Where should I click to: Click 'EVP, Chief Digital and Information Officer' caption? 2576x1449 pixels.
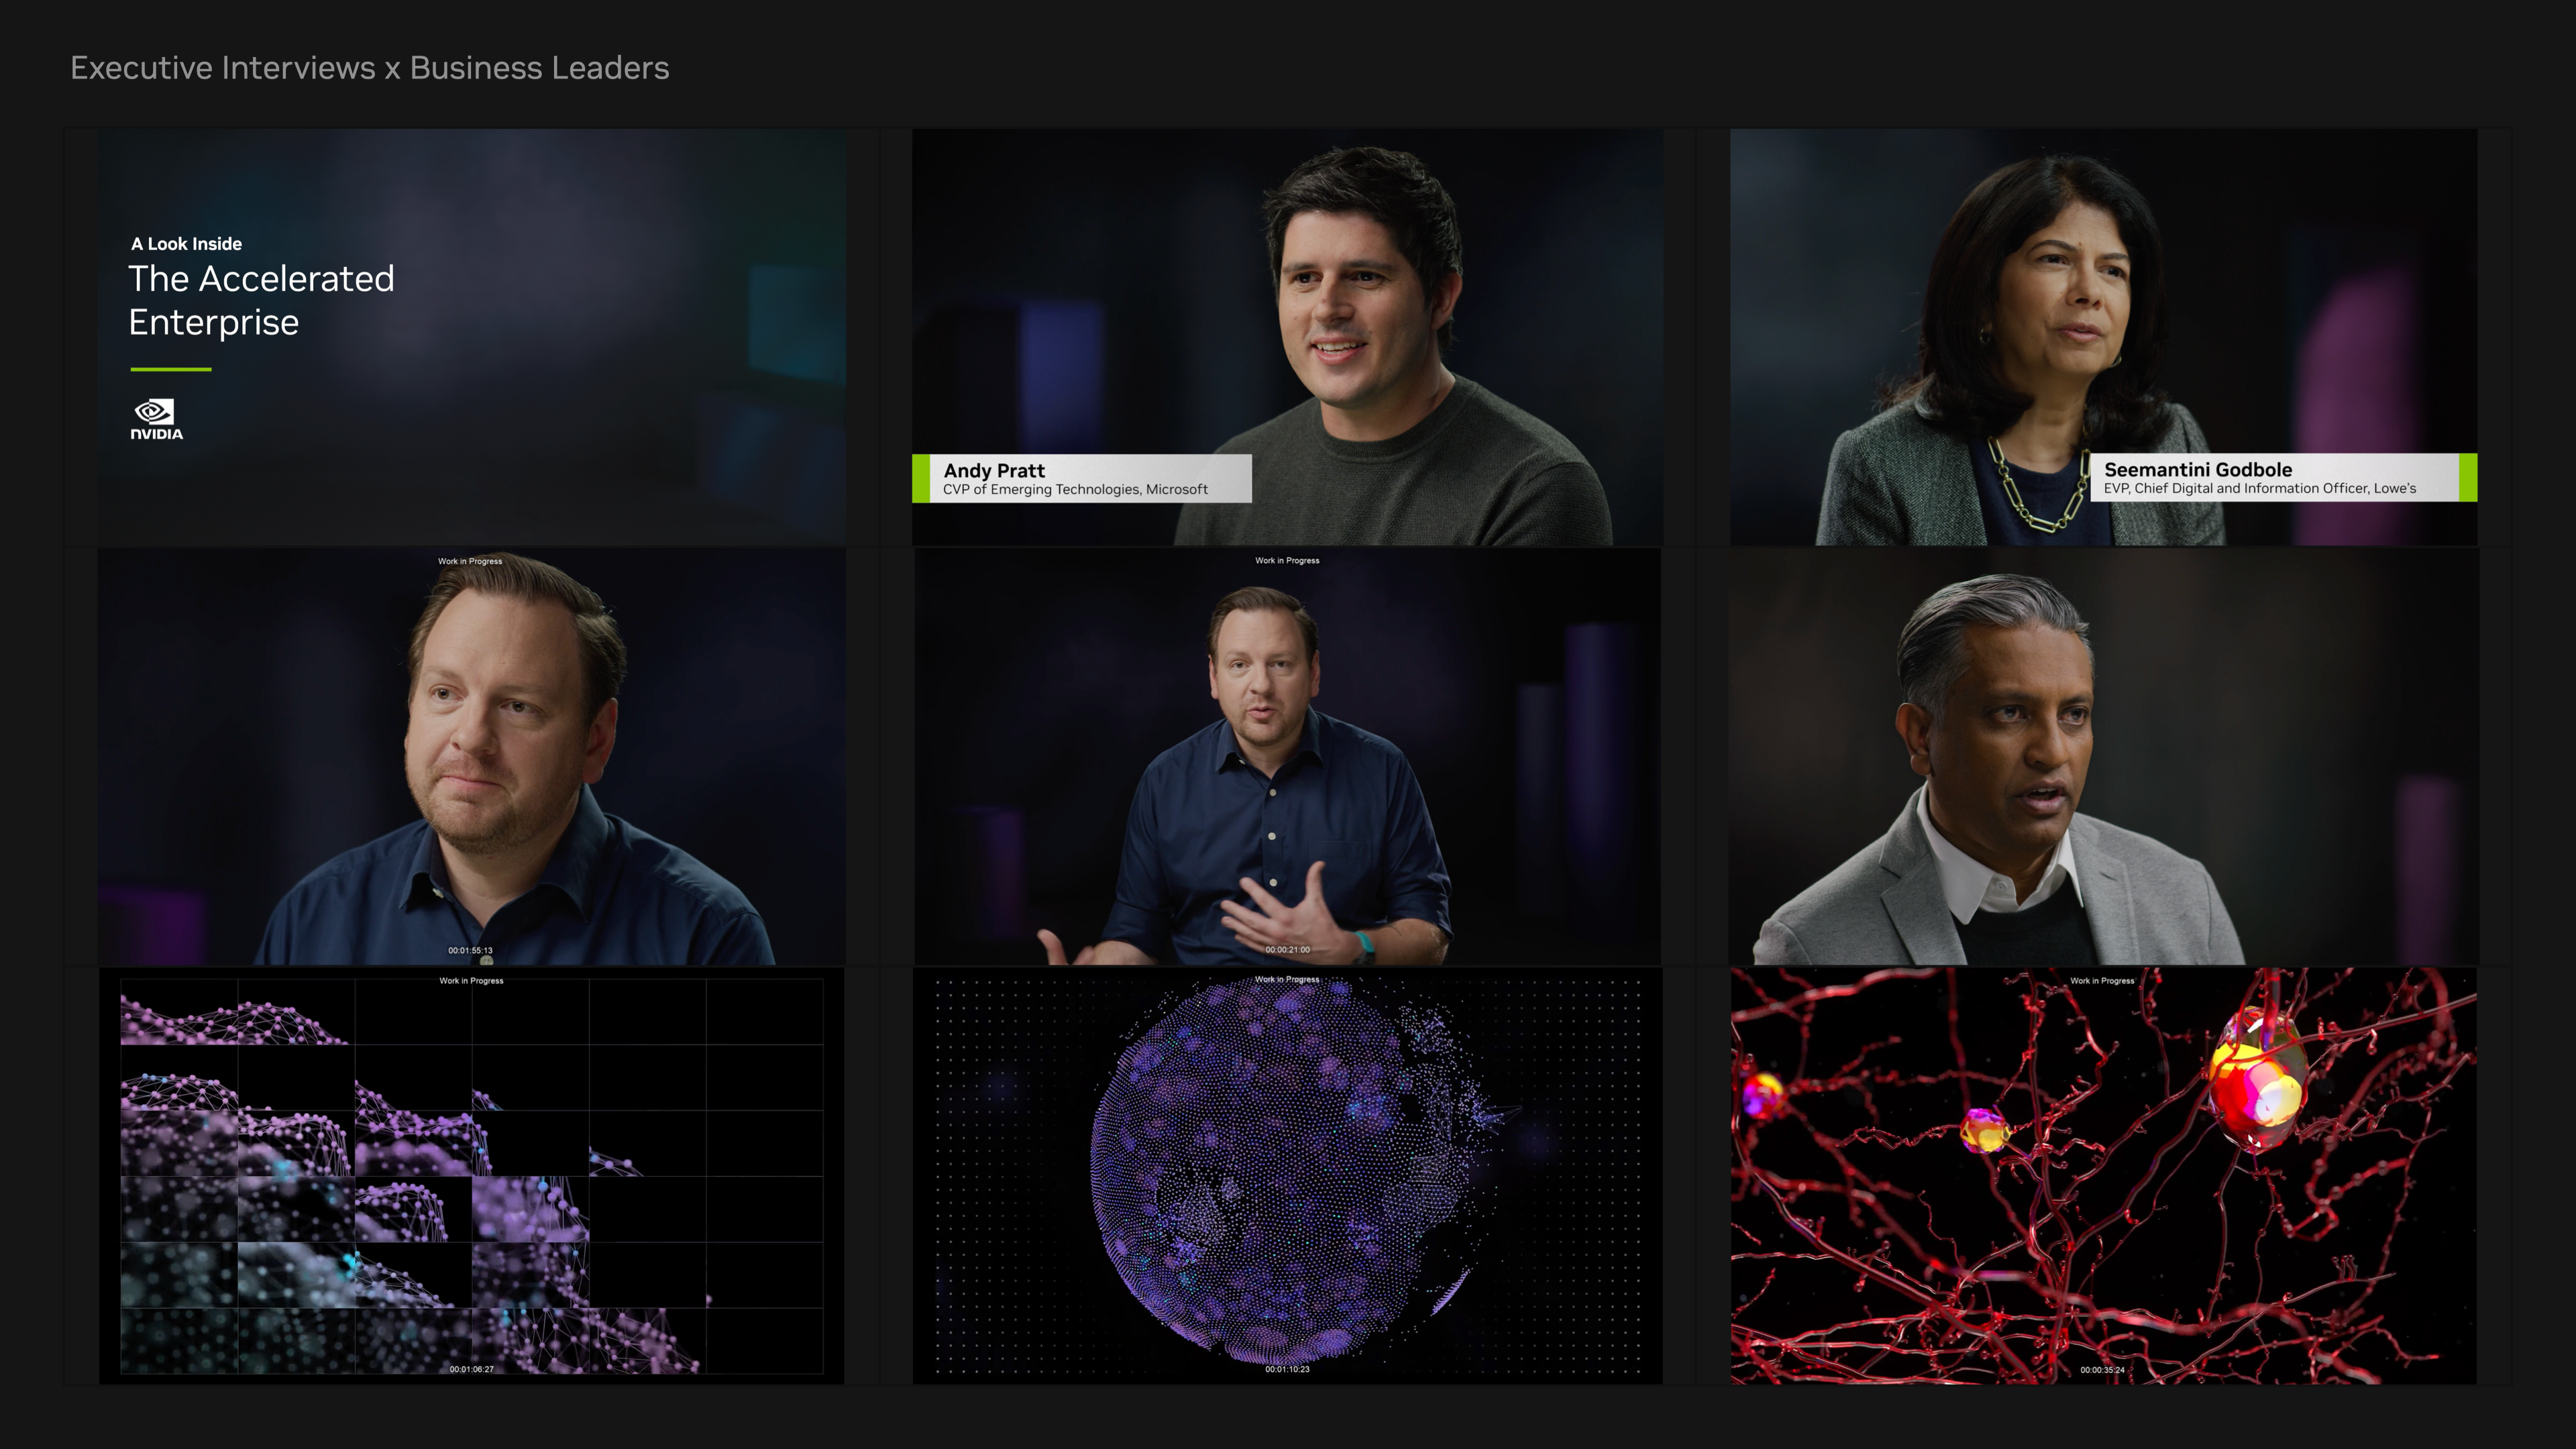coord(2259,488)
